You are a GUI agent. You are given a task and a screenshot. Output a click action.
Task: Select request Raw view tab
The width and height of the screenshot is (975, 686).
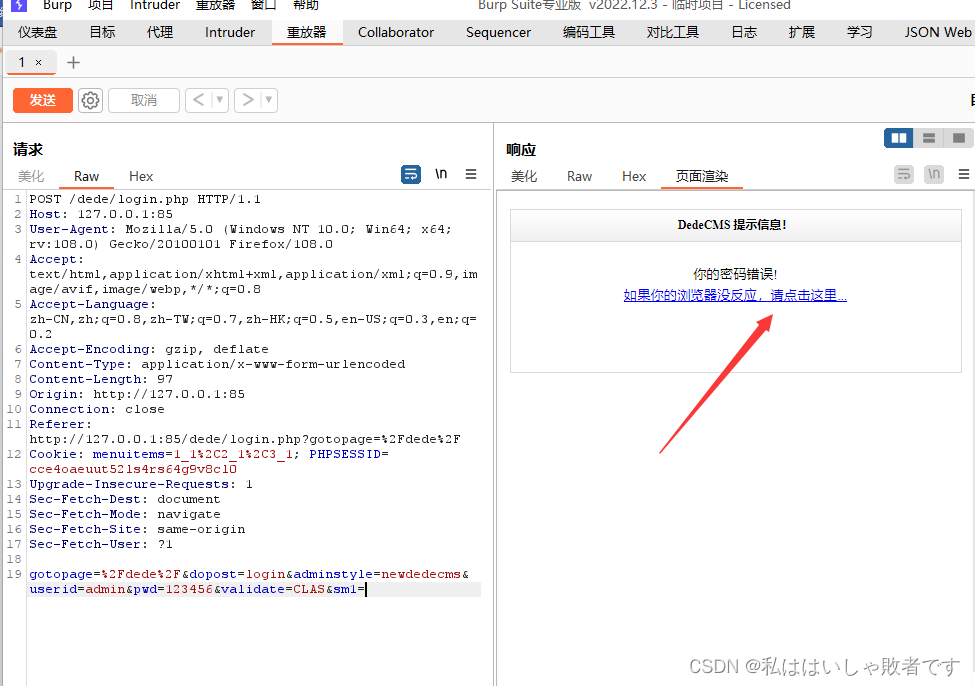(x=86, y=177)
